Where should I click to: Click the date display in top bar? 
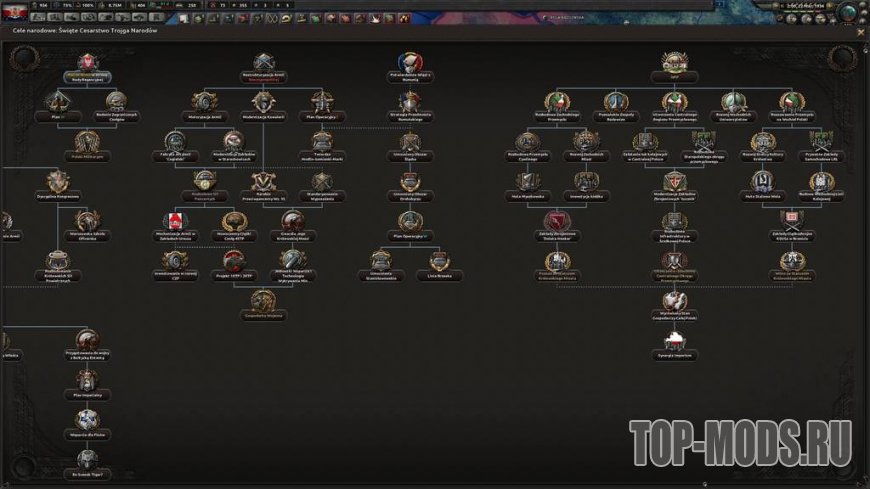[812, 5]
